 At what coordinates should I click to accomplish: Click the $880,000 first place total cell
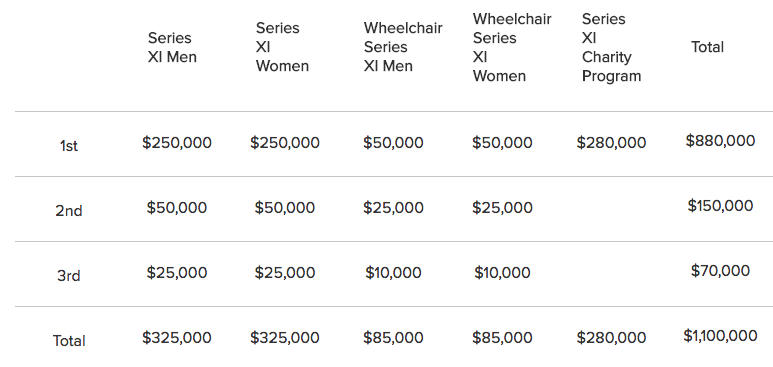click(720, 141)
